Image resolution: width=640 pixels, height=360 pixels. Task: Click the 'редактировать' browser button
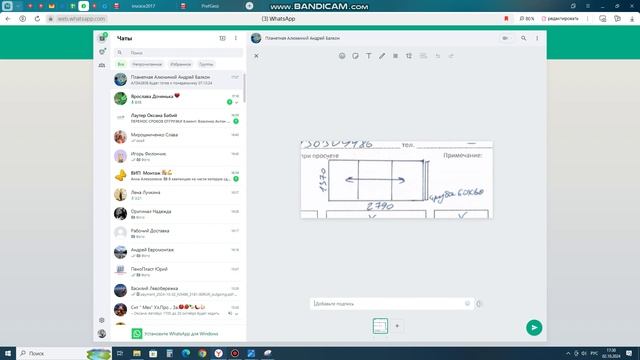(x=560, y=19)
